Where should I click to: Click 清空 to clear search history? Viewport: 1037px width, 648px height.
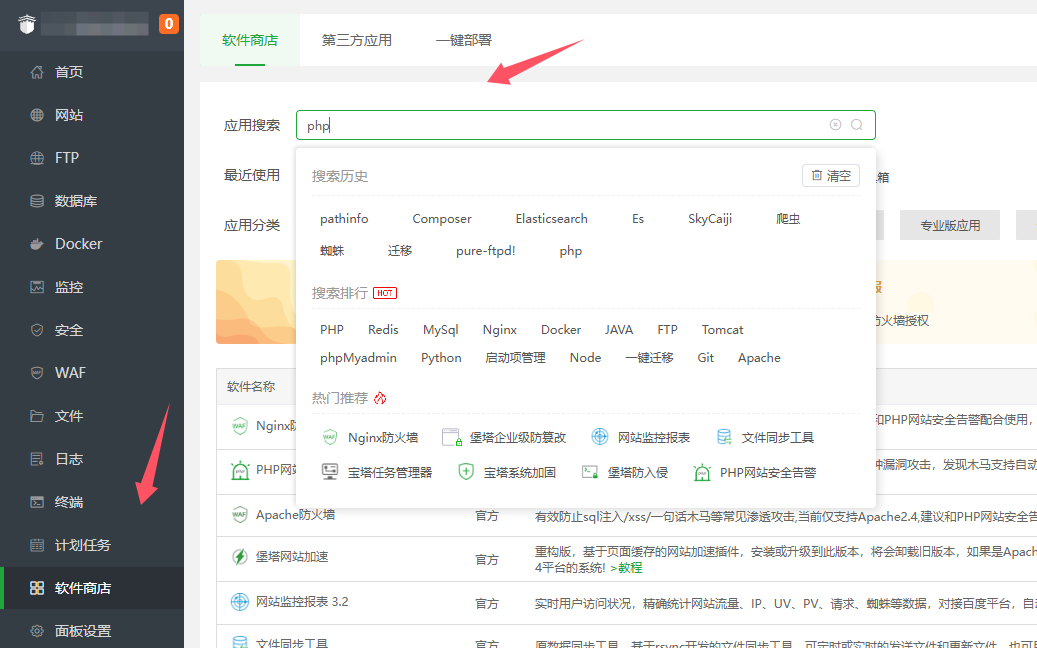tap(831, 176)
